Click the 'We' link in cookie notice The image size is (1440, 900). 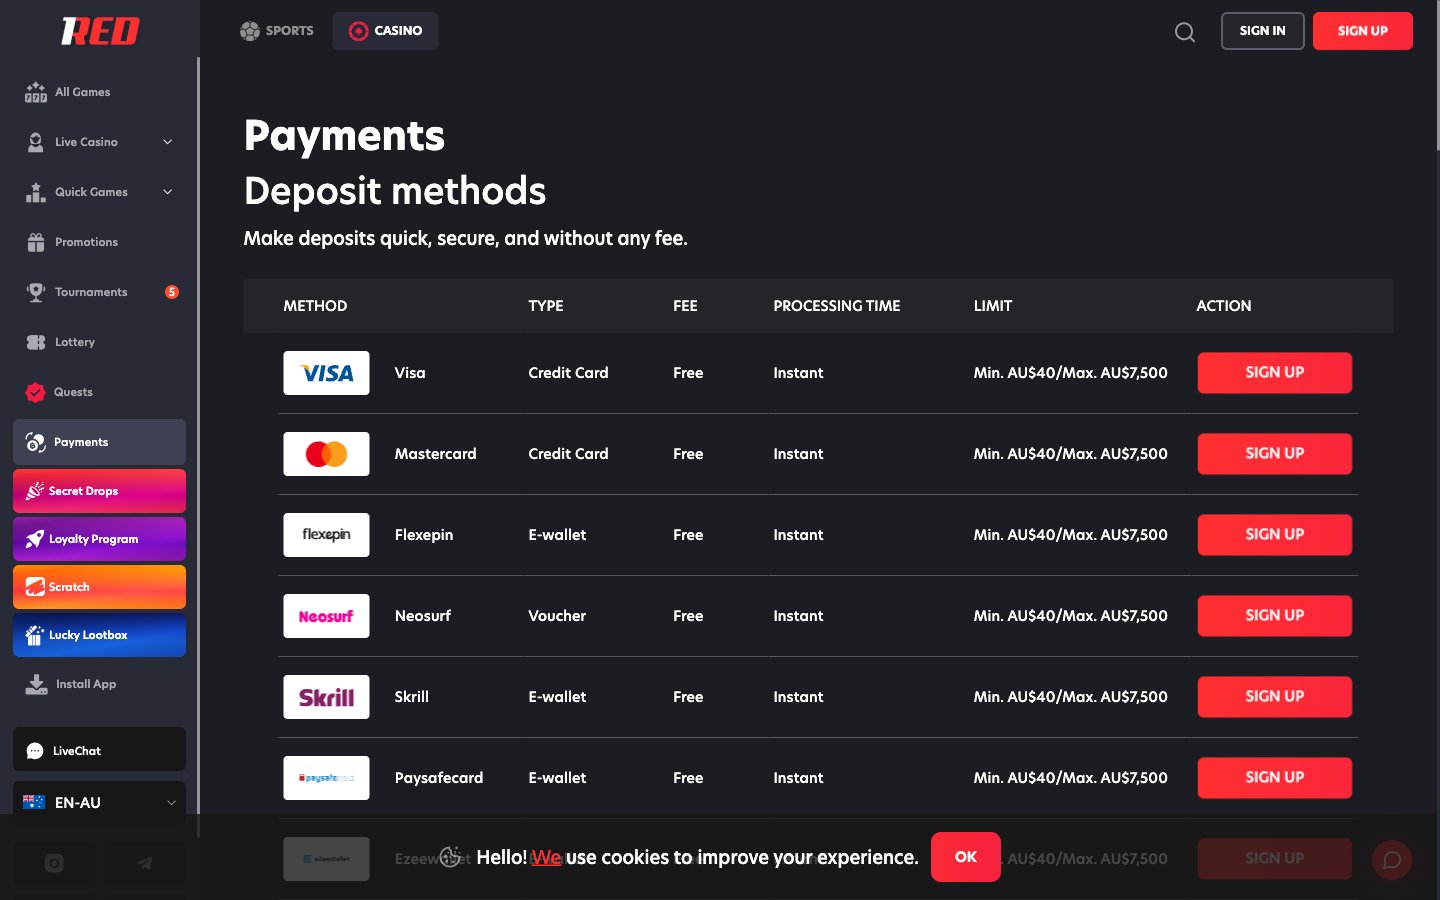click(546, 857)
